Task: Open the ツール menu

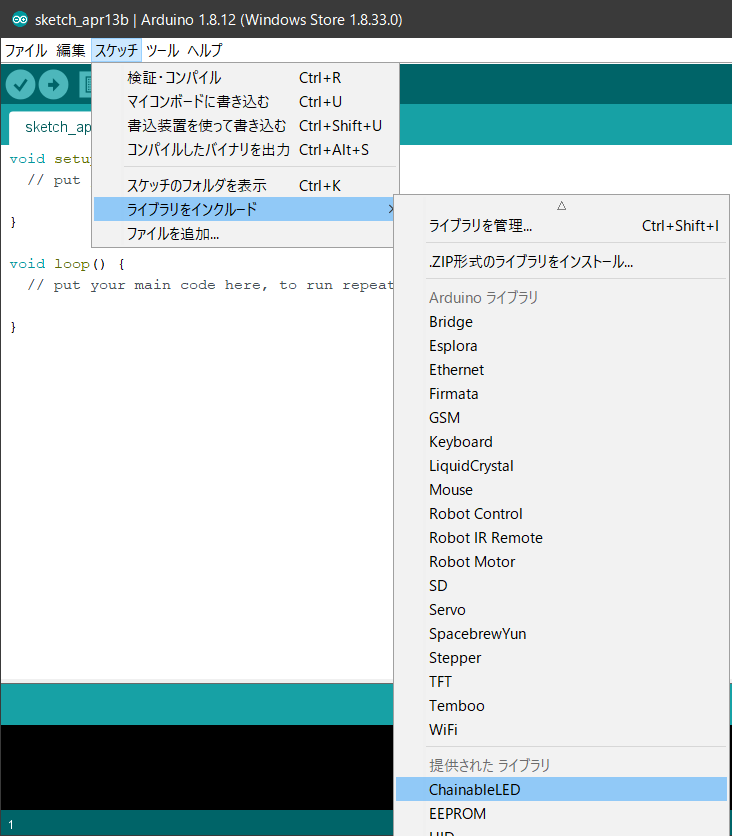Action: tap(162, 51)
